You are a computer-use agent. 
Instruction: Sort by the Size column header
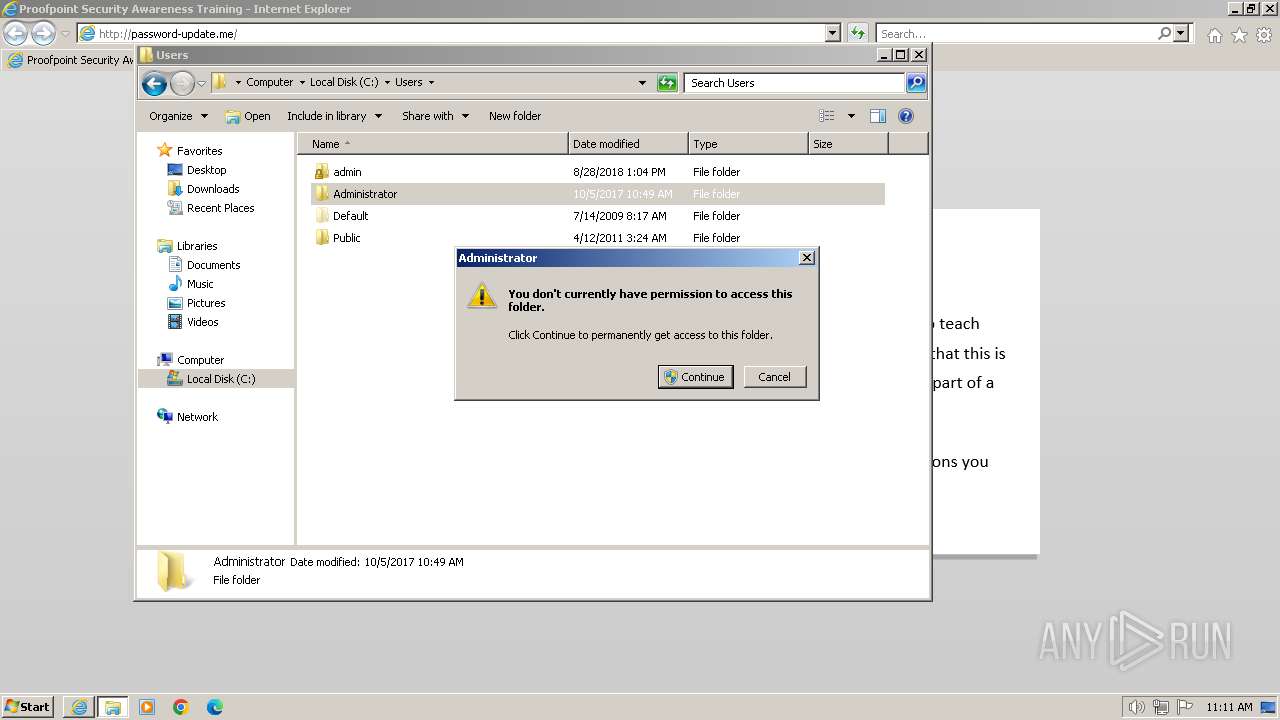[848, 144]
